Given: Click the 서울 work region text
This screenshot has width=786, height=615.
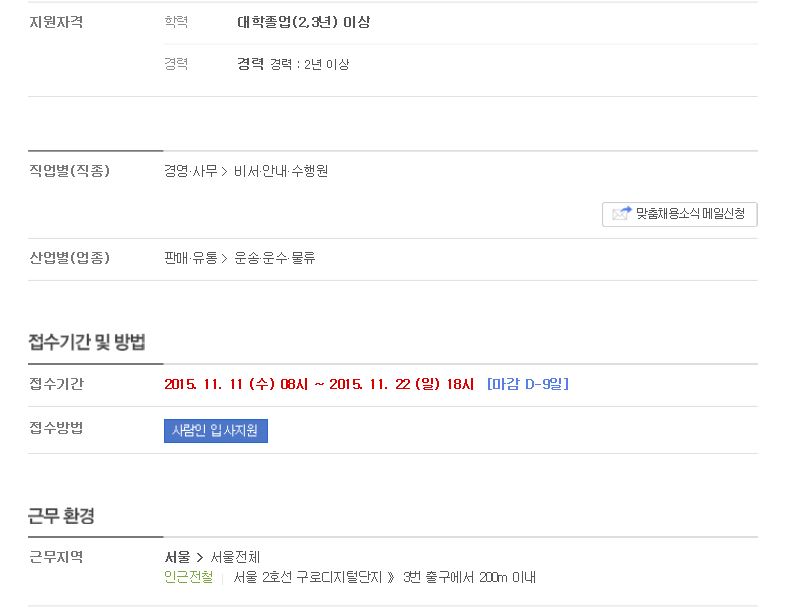Looking at the screenshot, I should click(177, 557).
